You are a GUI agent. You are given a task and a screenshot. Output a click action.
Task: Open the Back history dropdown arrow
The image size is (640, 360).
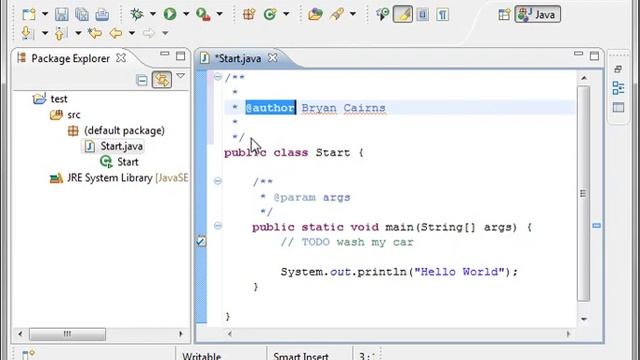point(132,33)
